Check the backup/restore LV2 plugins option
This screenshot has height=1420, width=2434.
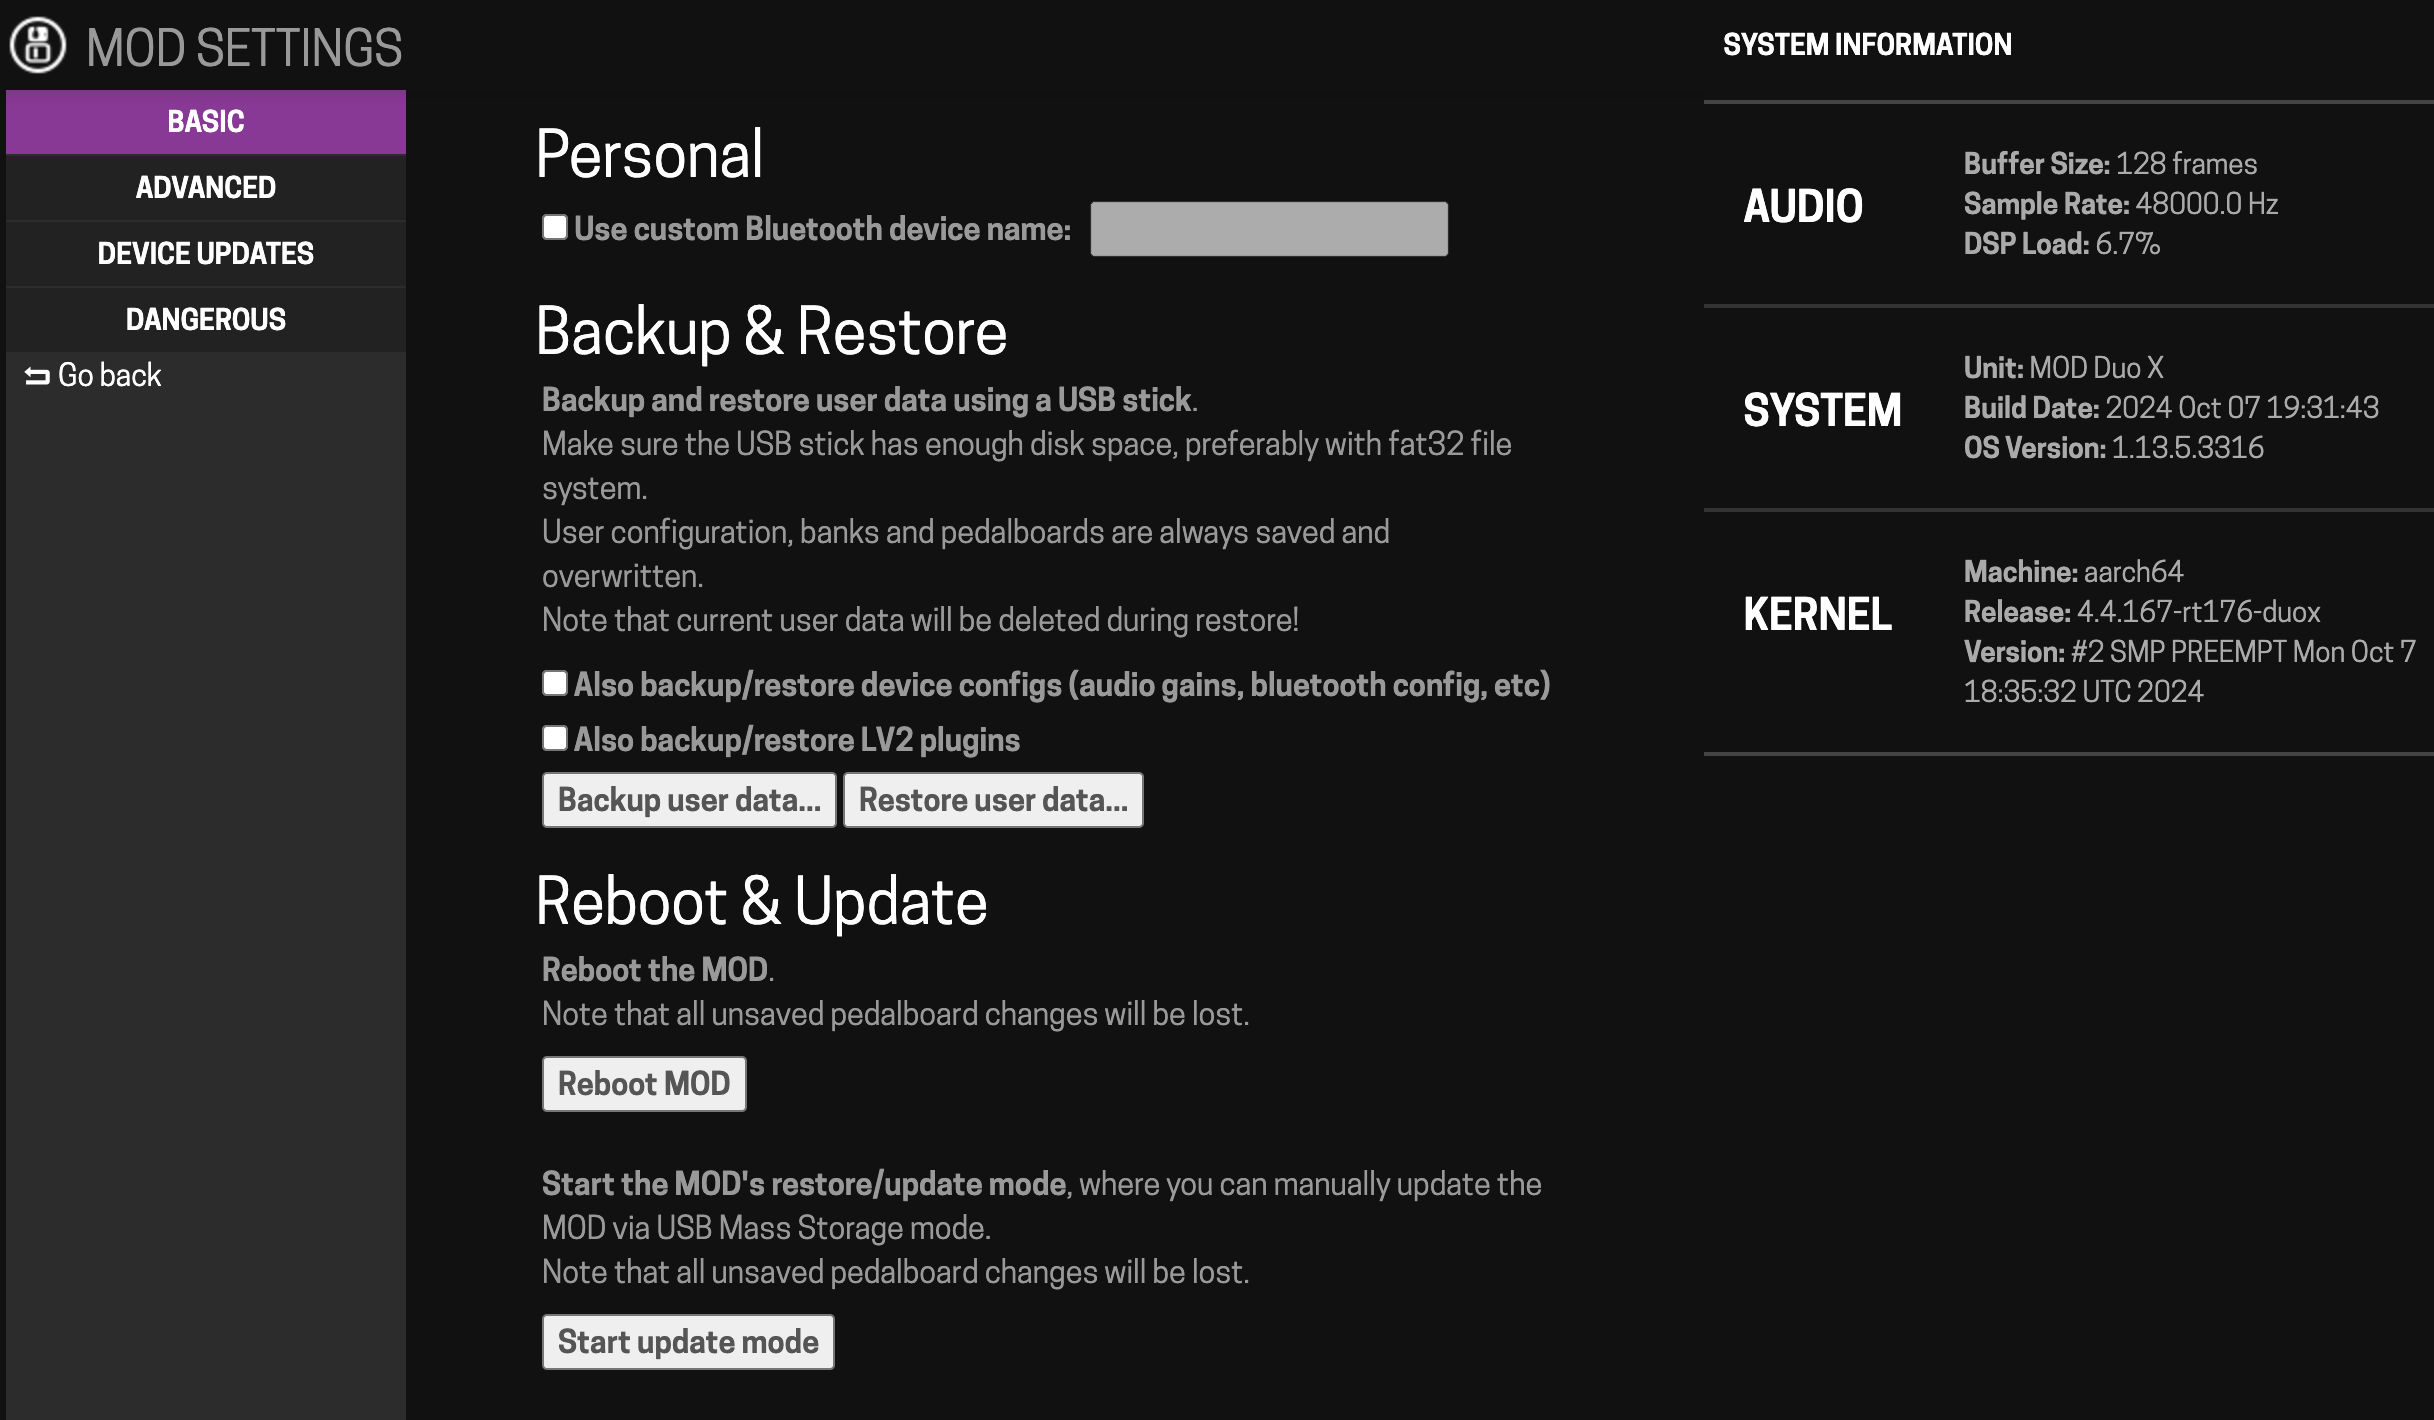tap(555, 739)
